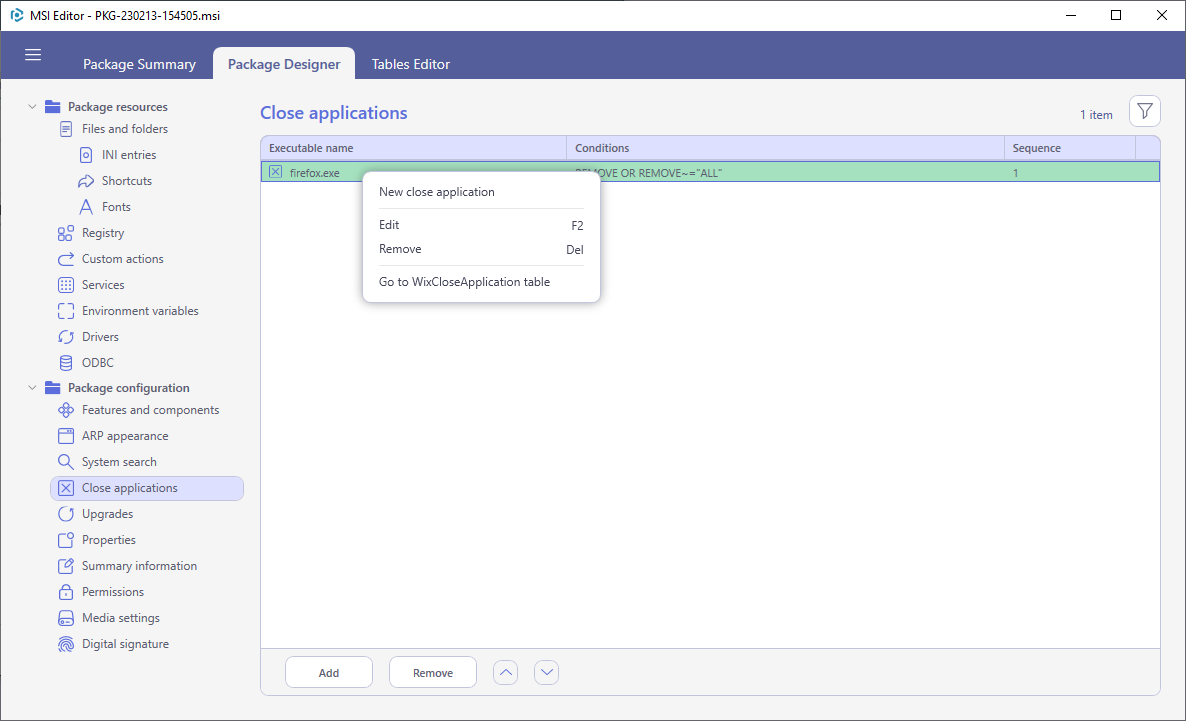Click the Close applications X icon in sidebar
The image size is (1186, 721).
(x=66, y=488)
